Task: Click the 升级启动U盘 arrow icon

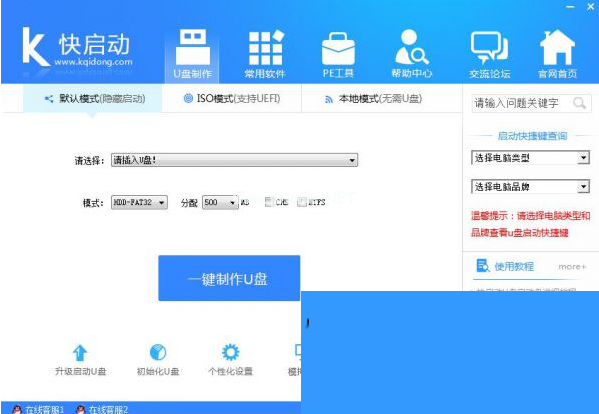Action: coord(80,353)
